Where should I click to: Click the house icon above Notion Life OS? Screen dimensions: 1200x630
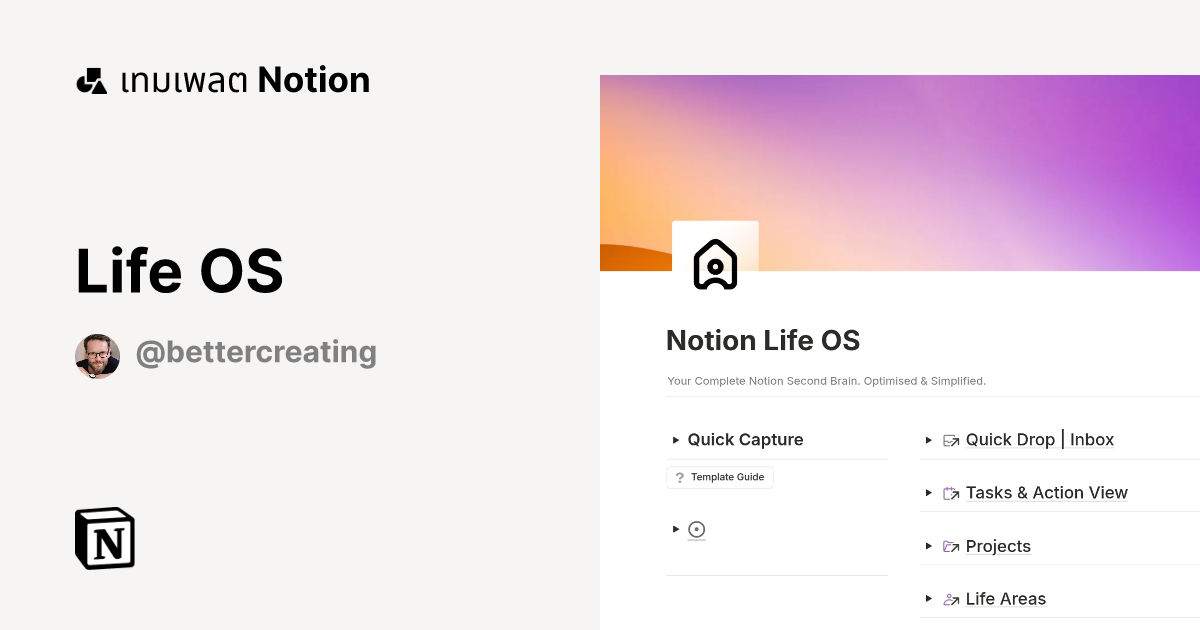(x=715, y=264)
